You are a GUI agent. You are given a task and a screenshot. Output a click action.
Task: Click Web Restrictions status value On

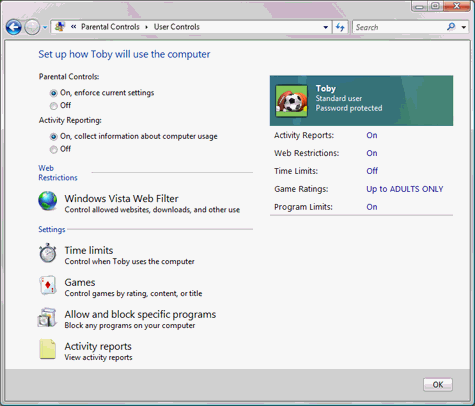(372, 153)
